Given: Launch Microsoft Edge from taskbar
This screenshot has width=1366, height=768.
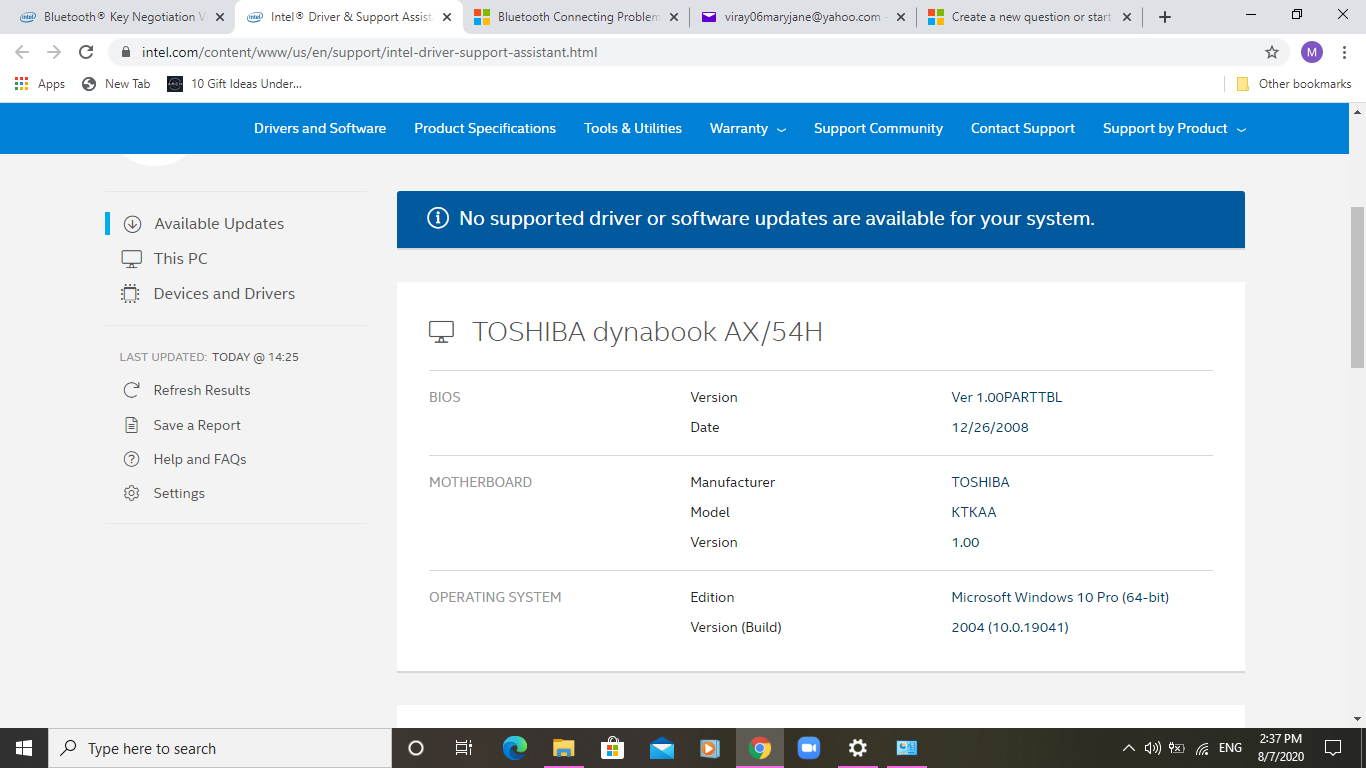Looking at the screenshot, I should coord(515,748).
